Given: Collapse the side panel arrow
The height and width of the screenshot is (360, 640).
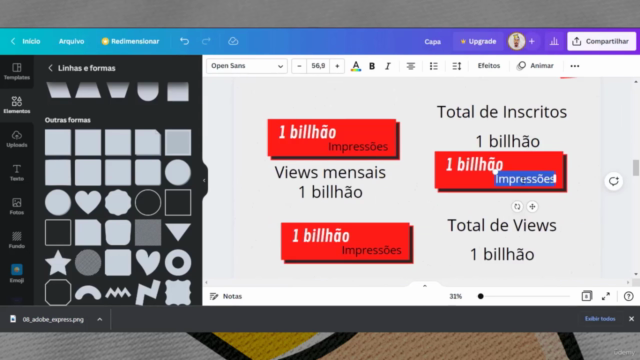Looking at the screenshot, I should point(204,180).
